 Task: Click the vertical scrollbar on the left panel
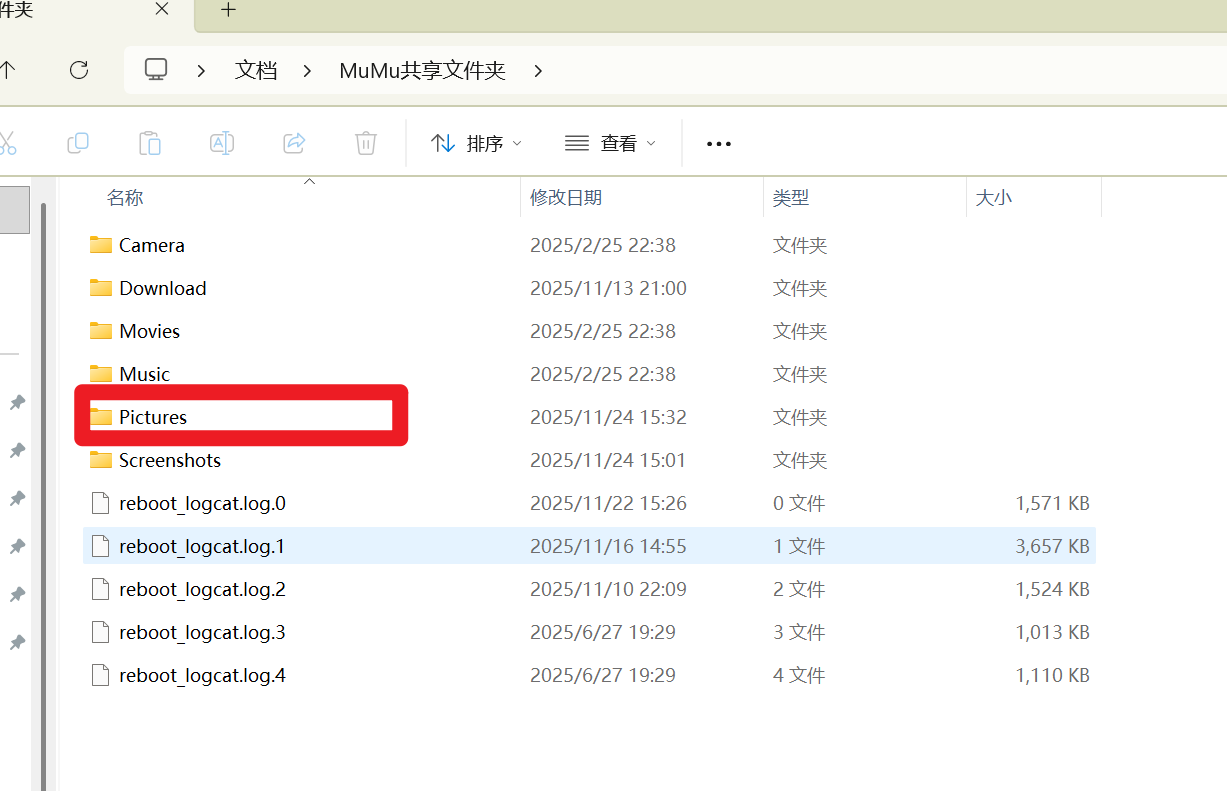point(41,400)
